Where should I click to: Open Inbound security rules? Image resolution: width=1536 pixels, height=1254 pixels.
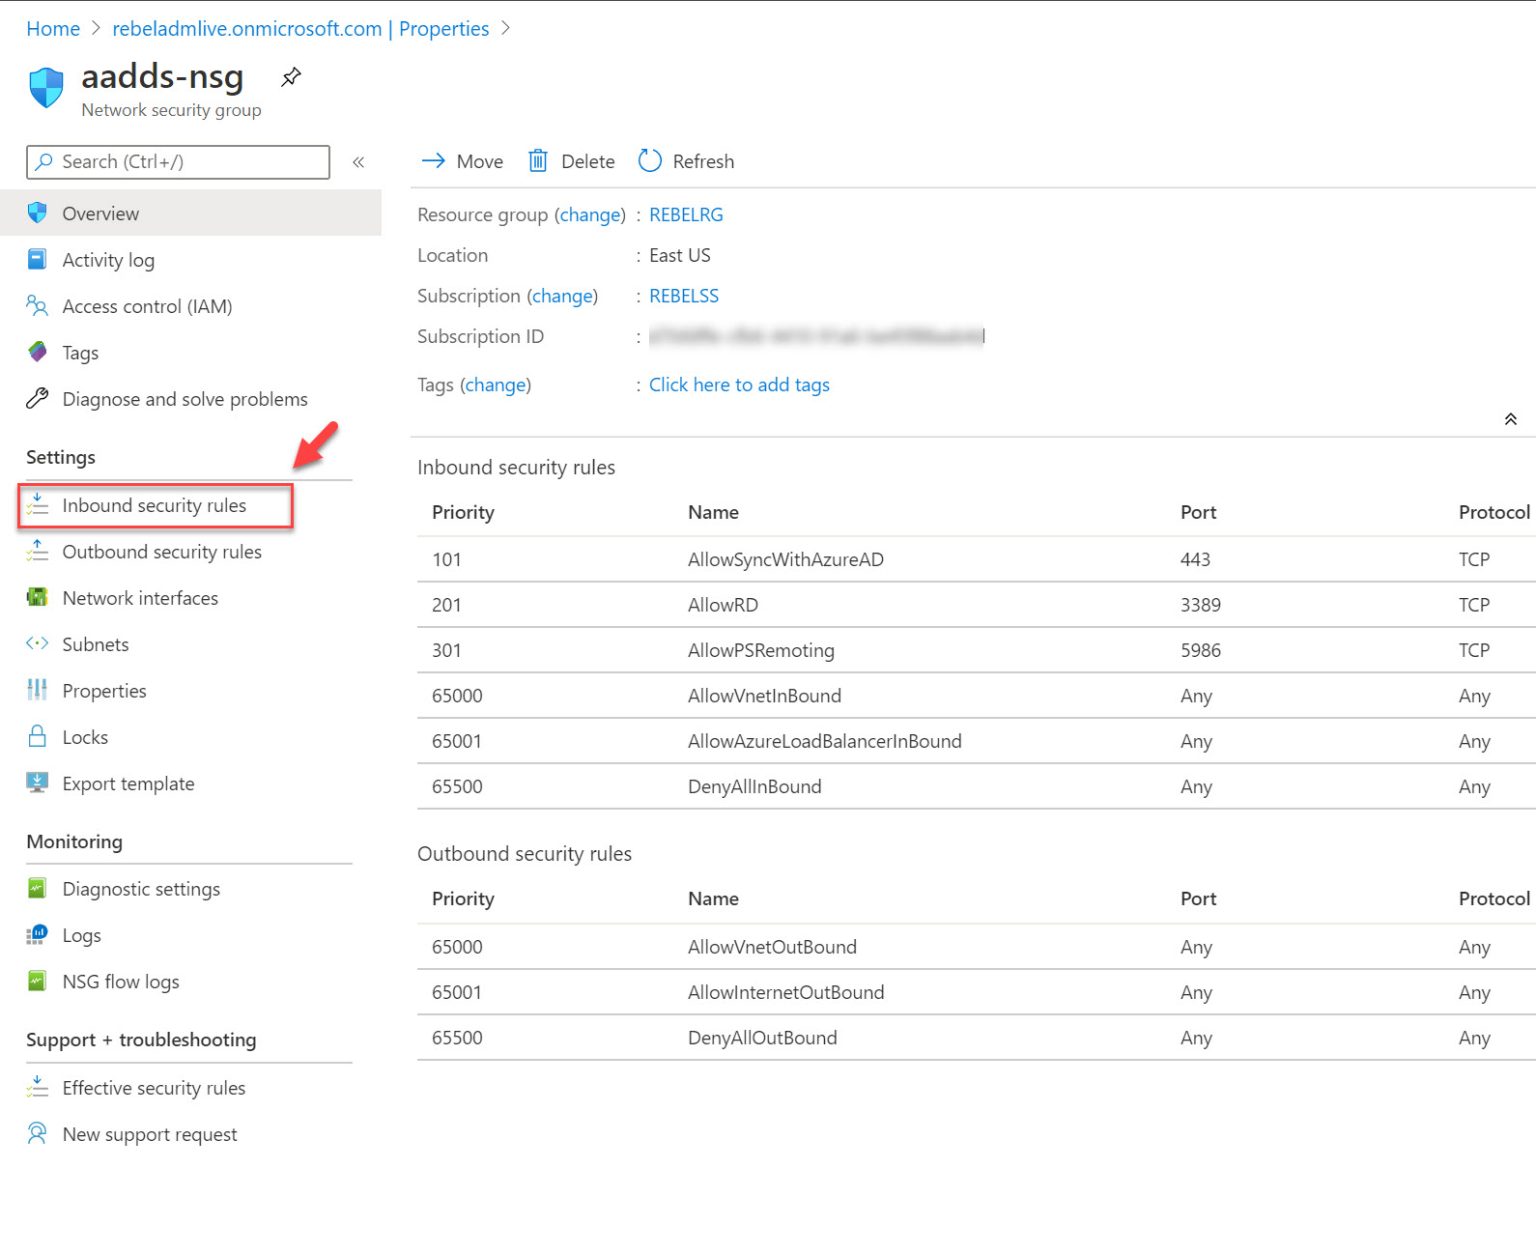[154, 505]
